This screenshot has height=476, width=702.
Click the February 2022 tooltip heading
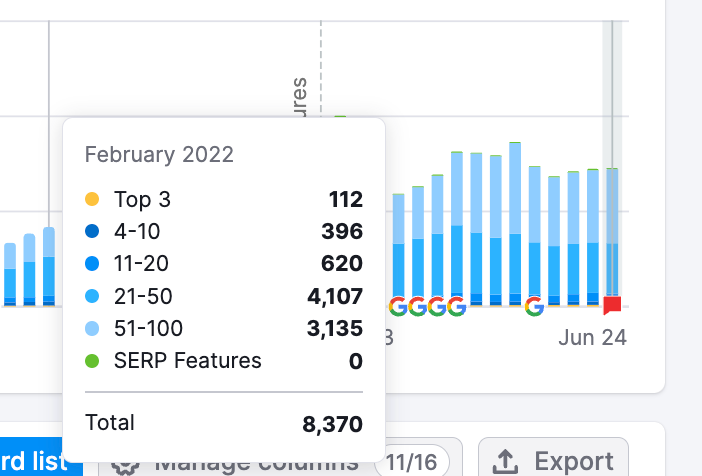159,154
